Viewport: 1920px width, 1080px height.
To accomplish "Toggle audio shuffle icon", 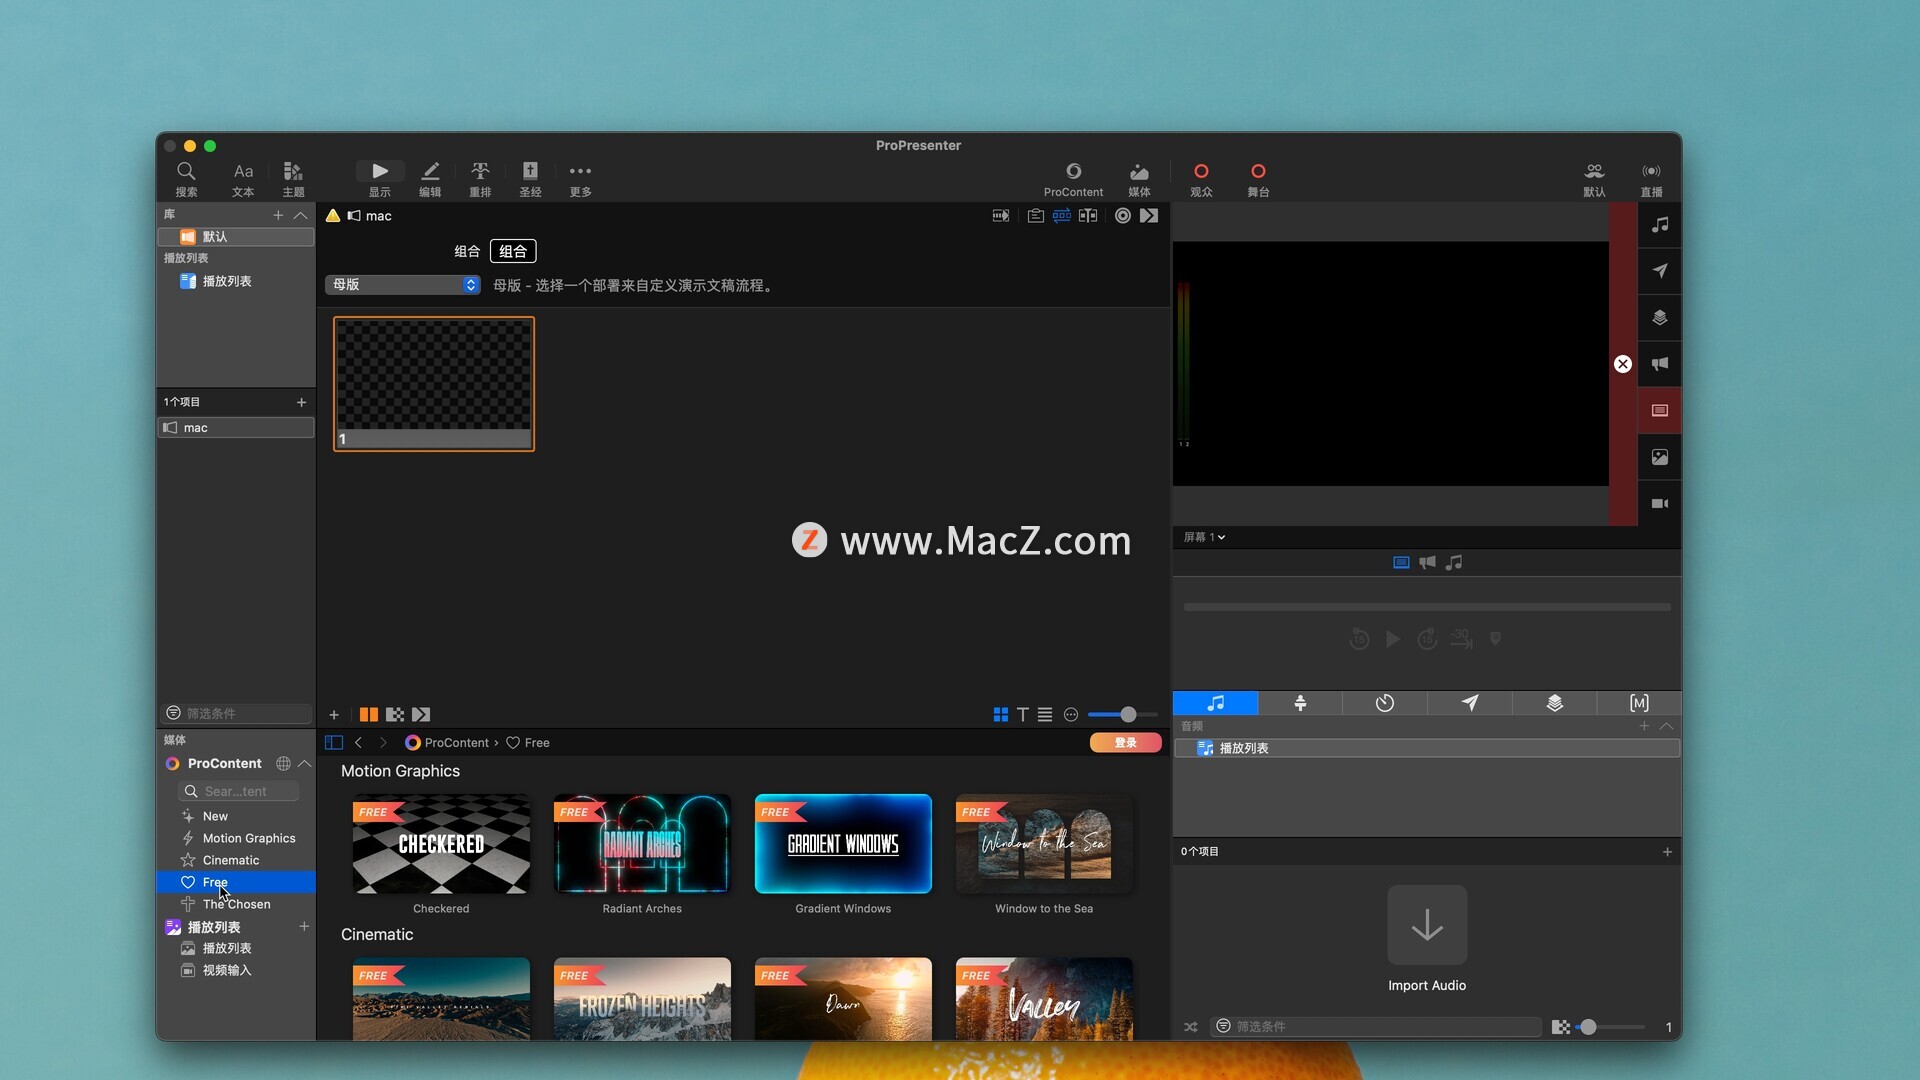I will coord(1191,1027).
